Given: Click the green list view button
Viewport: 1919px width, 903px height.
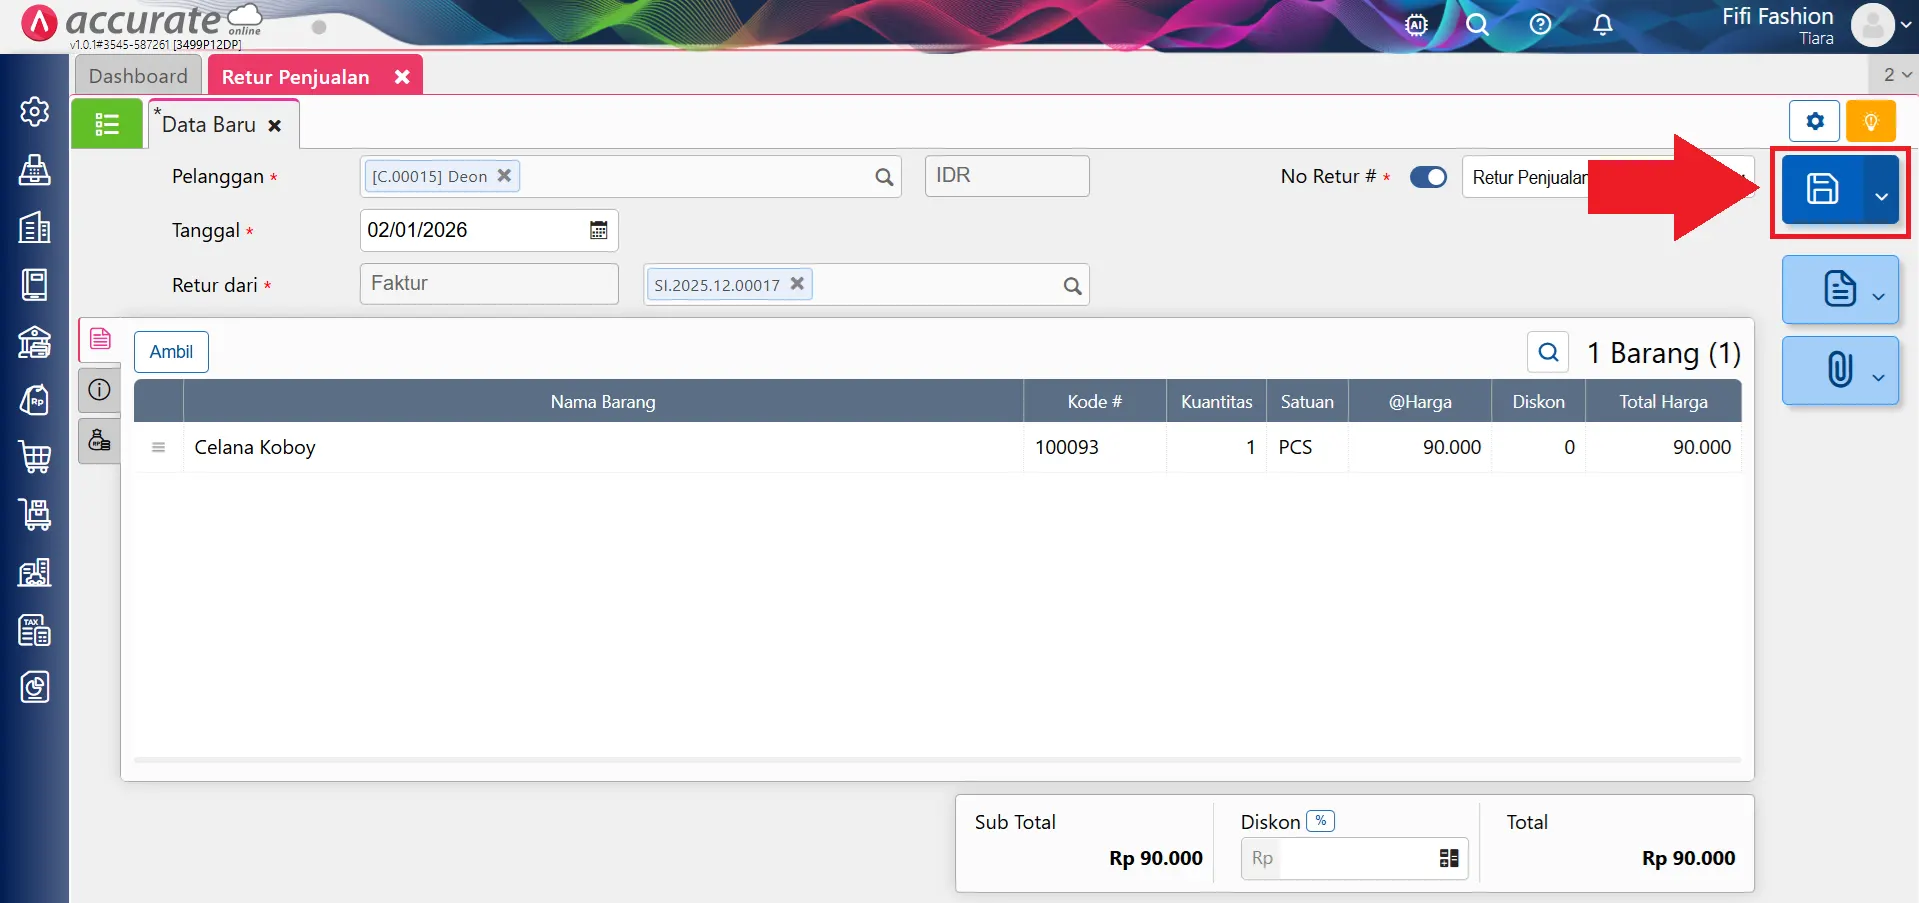Looking at the screenshot, I should (x=107, y=124).
